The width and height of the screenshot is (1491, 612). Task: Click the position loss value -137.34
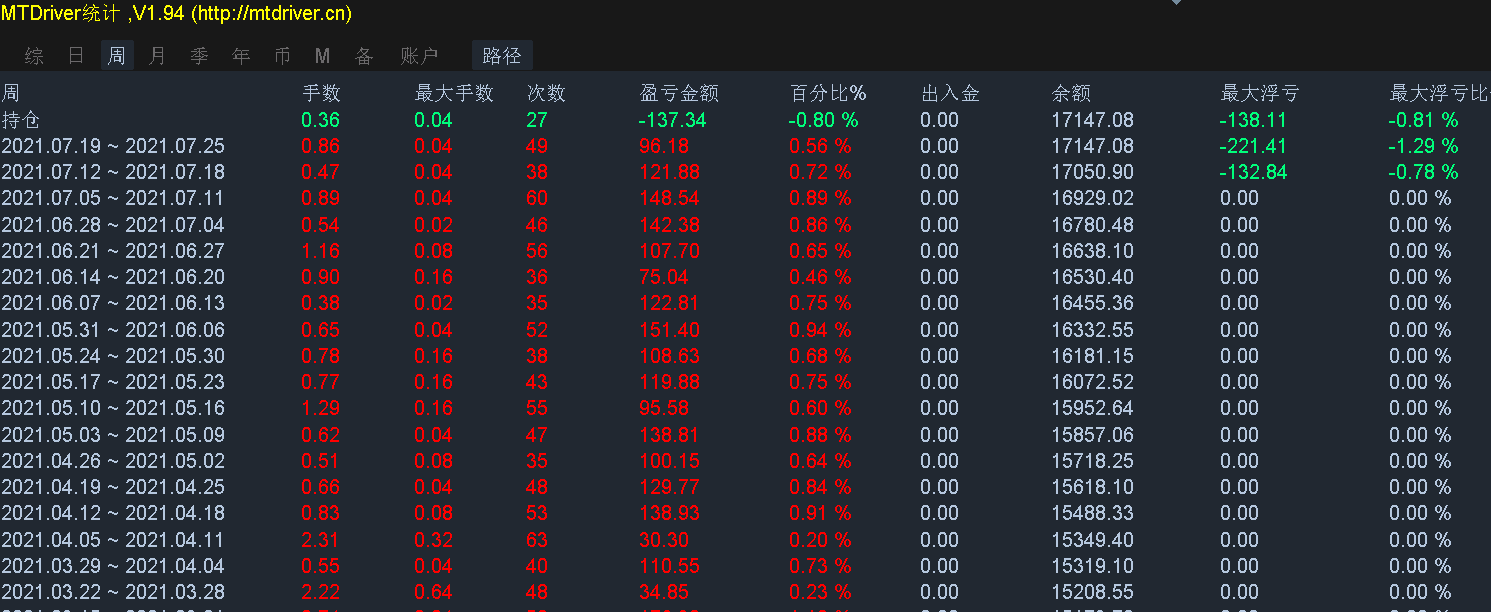(x=673, y=120)
